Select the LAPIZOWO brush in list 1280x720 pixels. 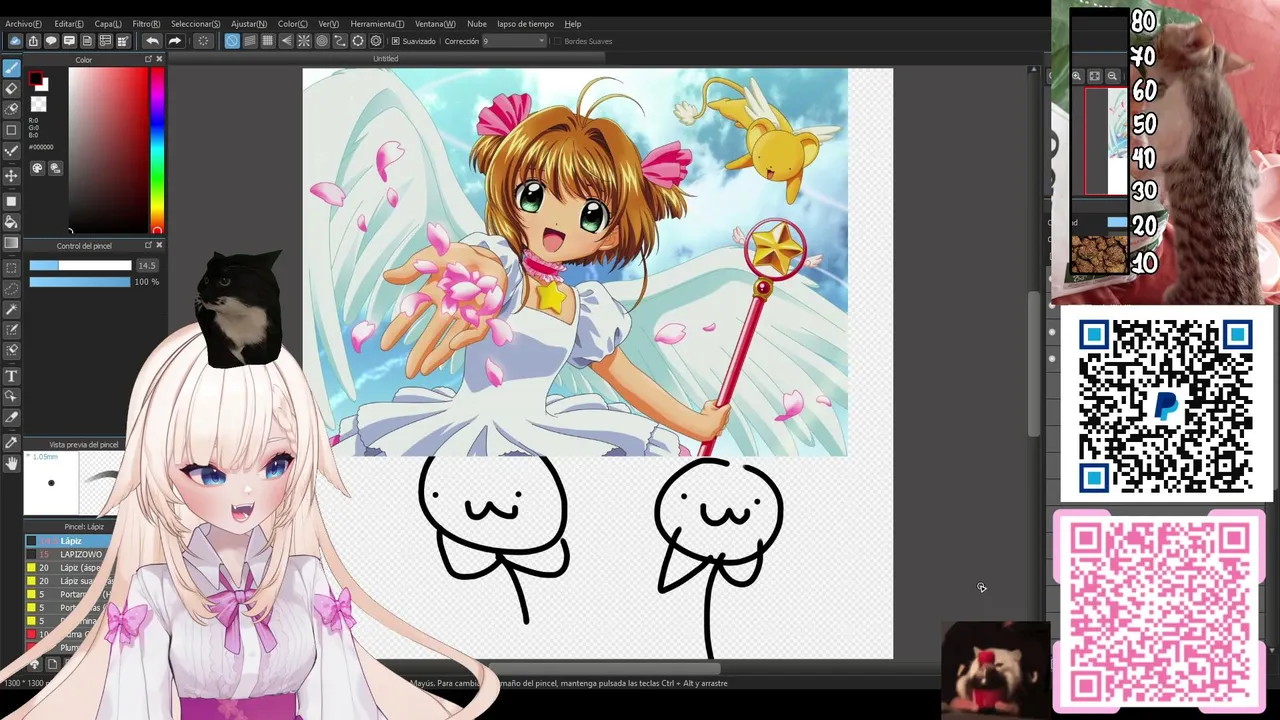68,554
